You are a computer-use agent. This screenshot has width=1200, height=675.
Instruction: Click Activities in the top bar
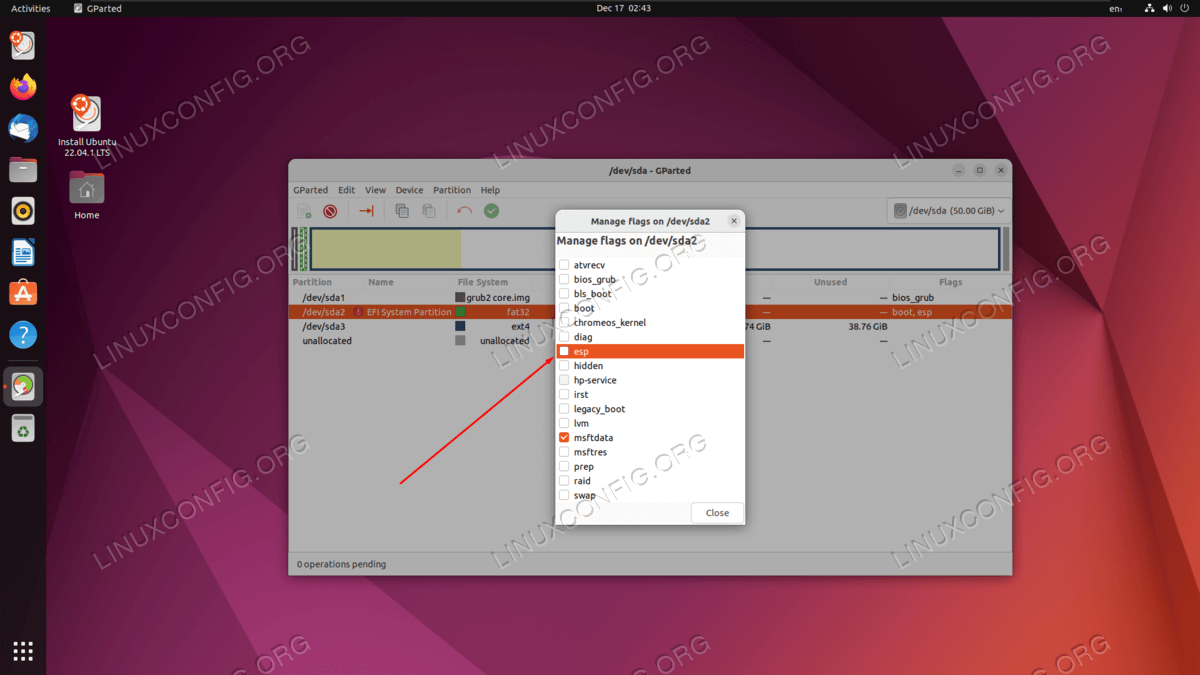pos(30,8)
